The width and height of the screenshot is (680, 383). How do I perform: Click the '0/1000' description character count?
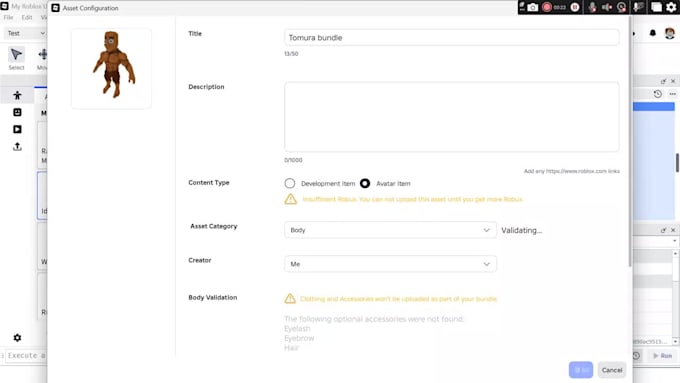pos(294,160)
